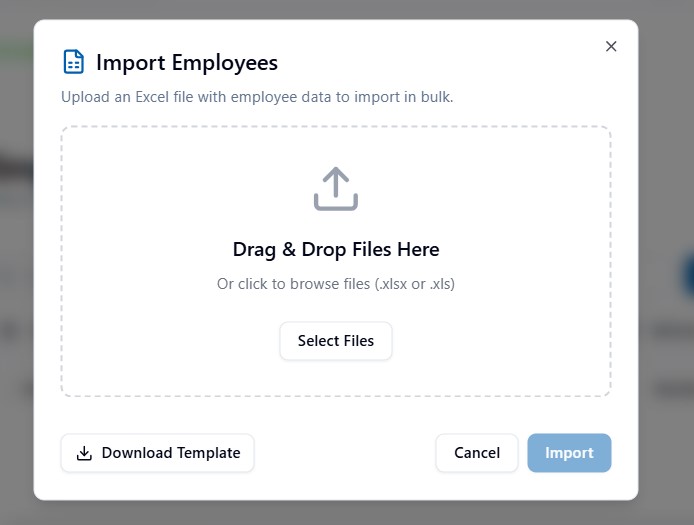Click the upload arrow icon in drop zone

point(336,188)
